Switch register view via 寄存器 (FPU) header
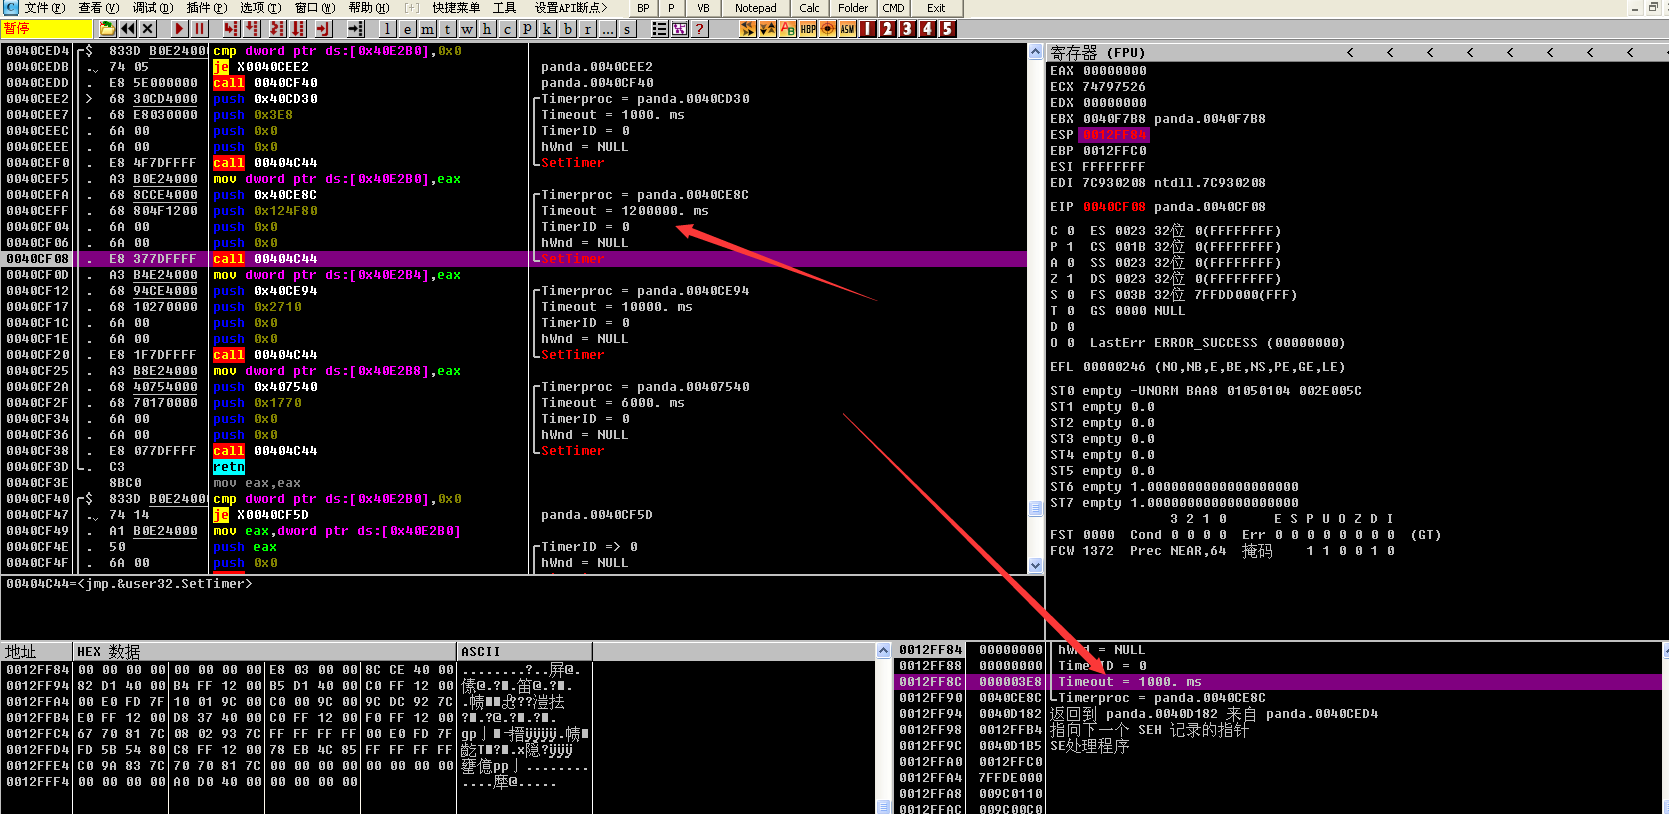This screenshot has height=814, width=1669. (1097, 52)
